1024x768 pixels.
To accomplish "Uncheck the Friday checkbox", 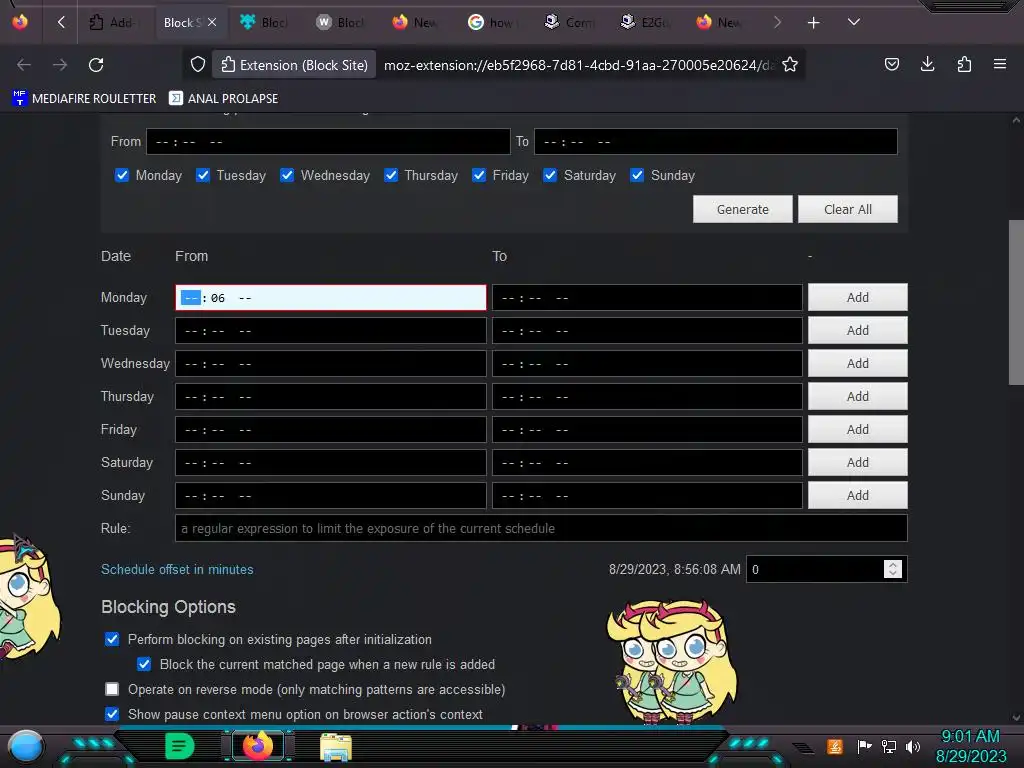I will coord(479,175).
